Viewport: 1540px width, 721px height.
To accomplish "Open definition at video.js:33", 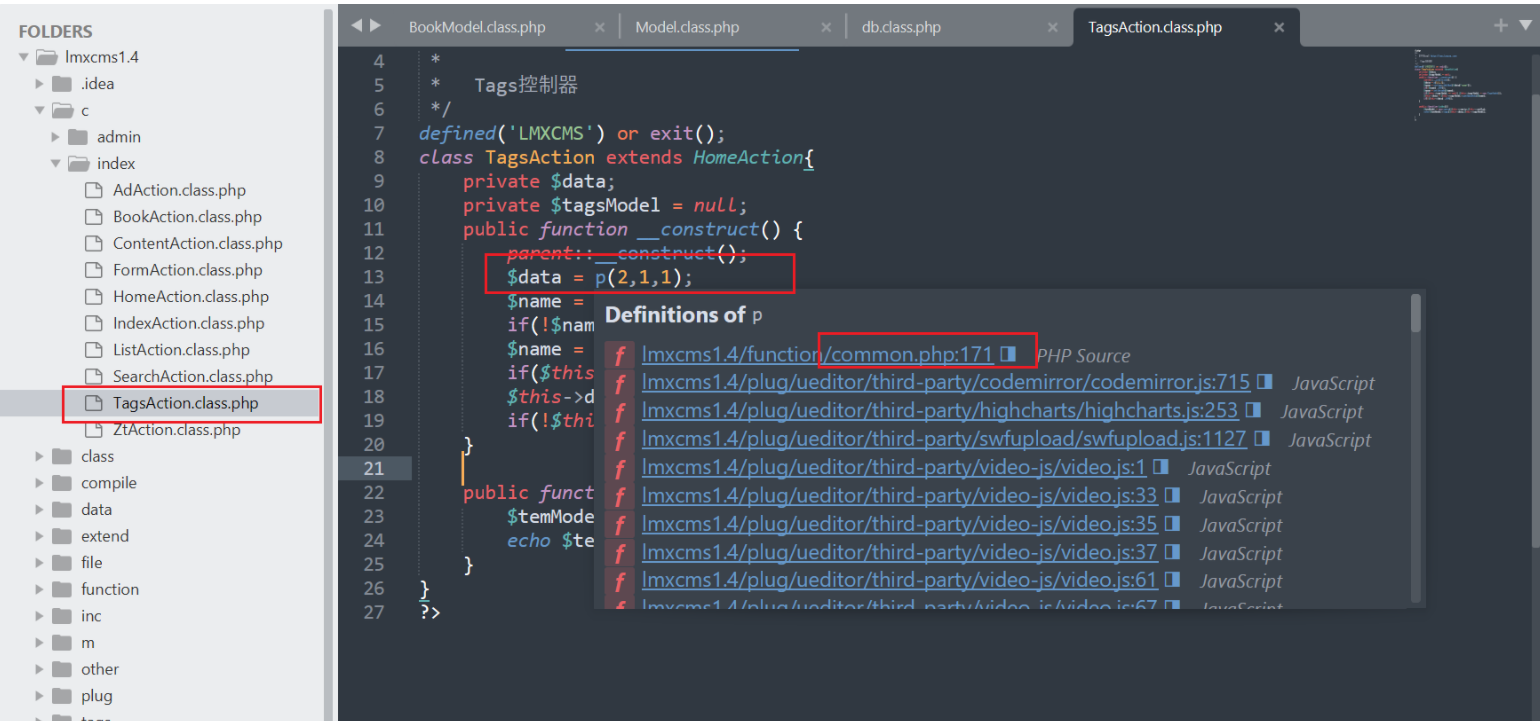I will [900, 495].
